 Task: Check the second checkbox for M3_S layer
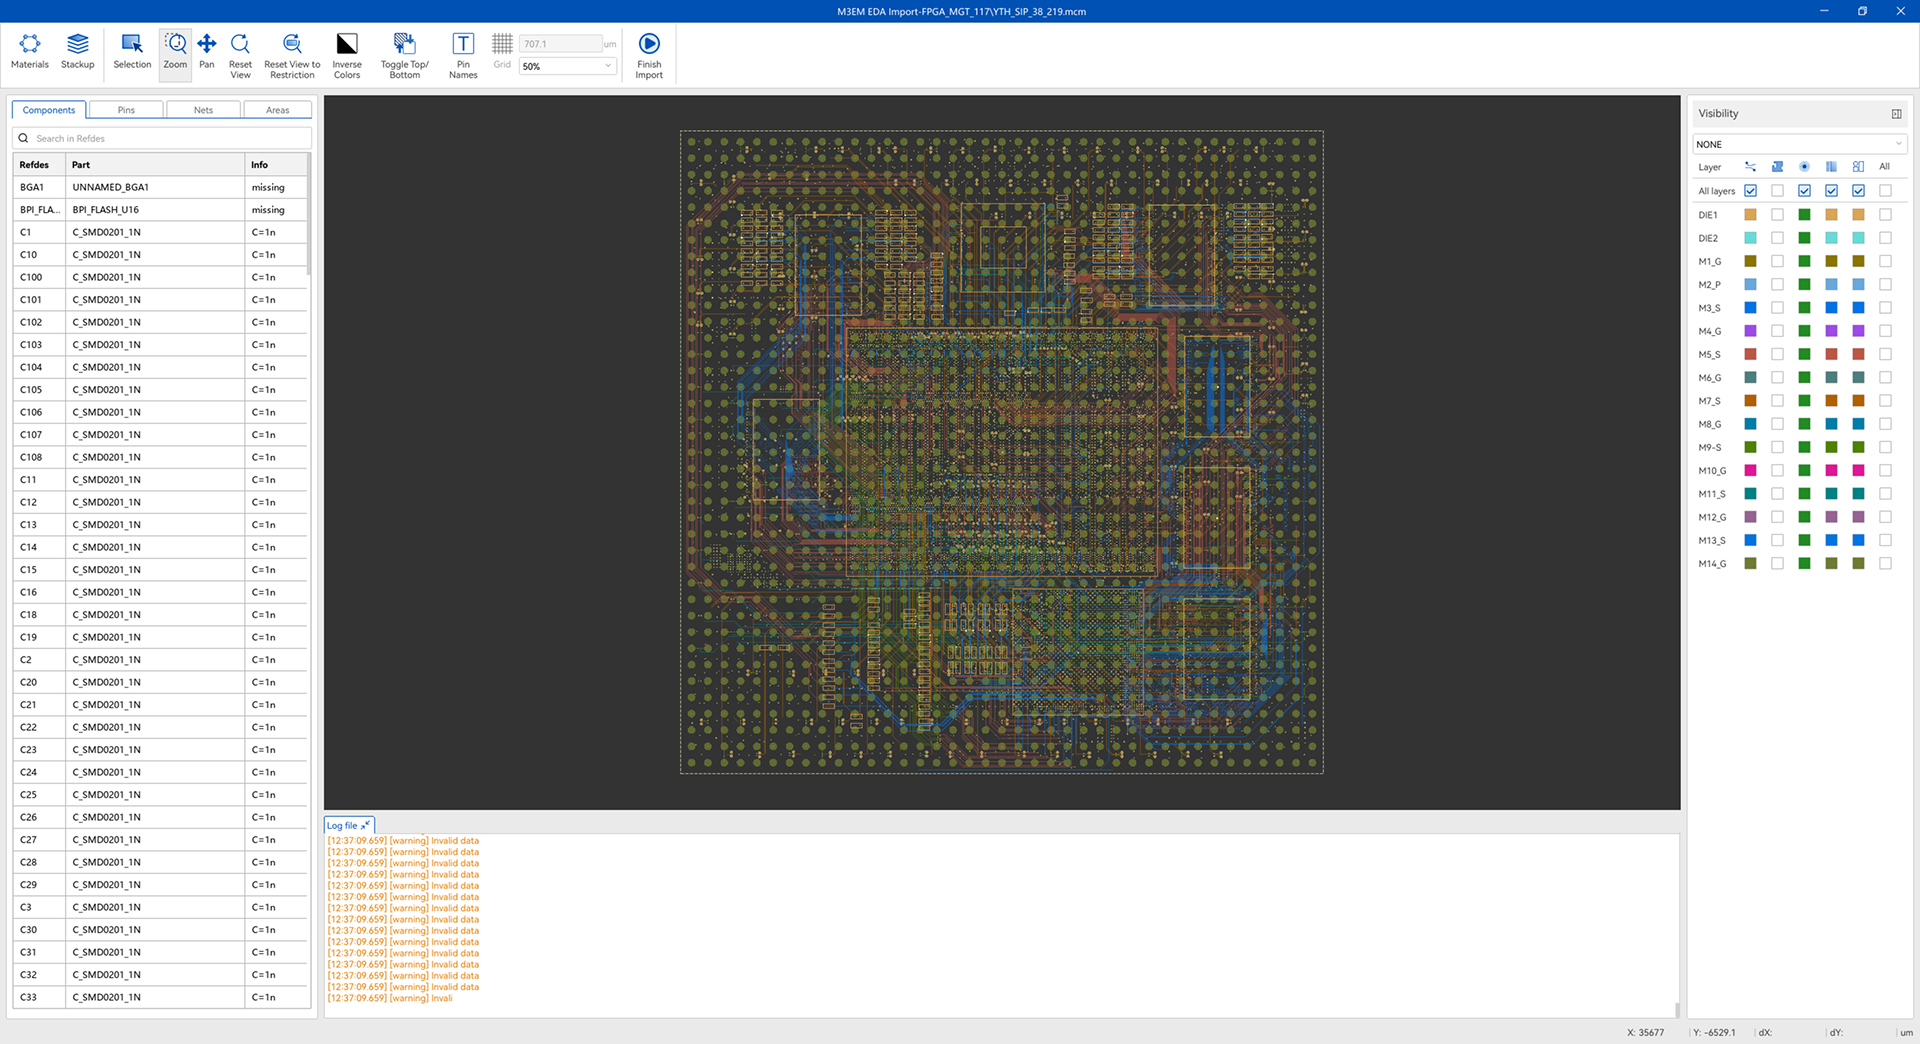(1777, 308)
